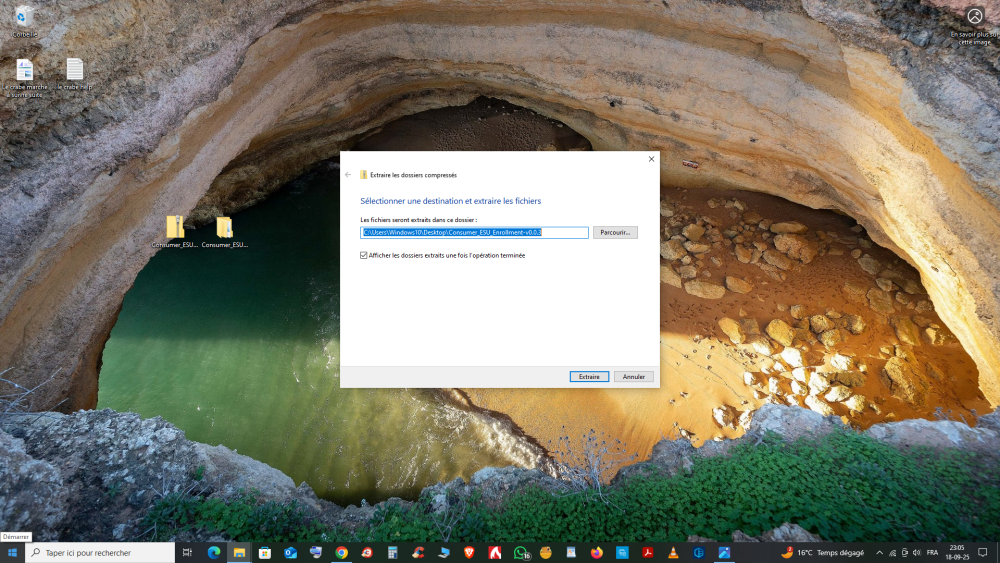Click the destination folder path field

click(474, 232)
